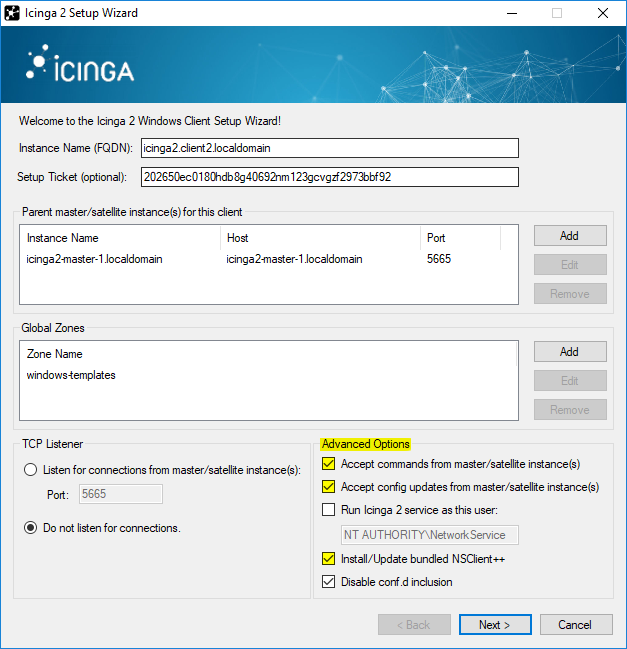Click the NT AUTHORITY\NetworkService user field

click(x=430, y=535)
